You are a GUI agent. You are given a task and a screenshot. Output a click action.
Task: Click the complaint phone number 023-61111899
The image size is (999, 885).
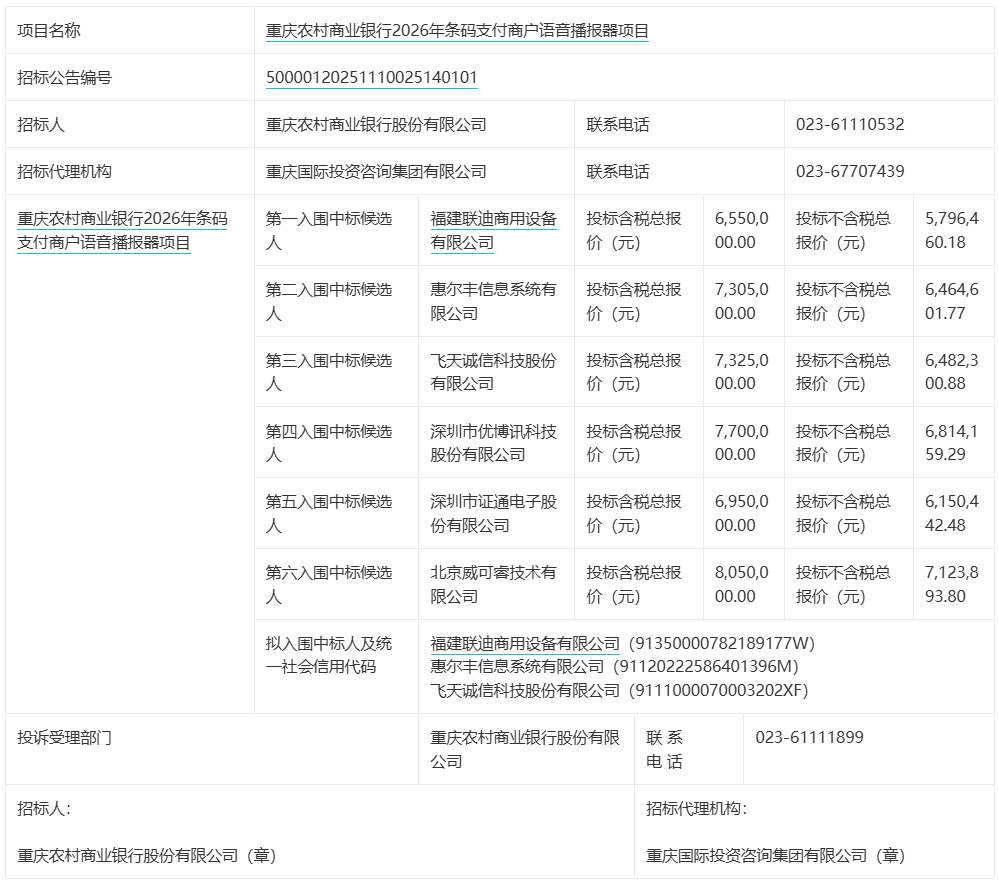click(x=809, y=738)
